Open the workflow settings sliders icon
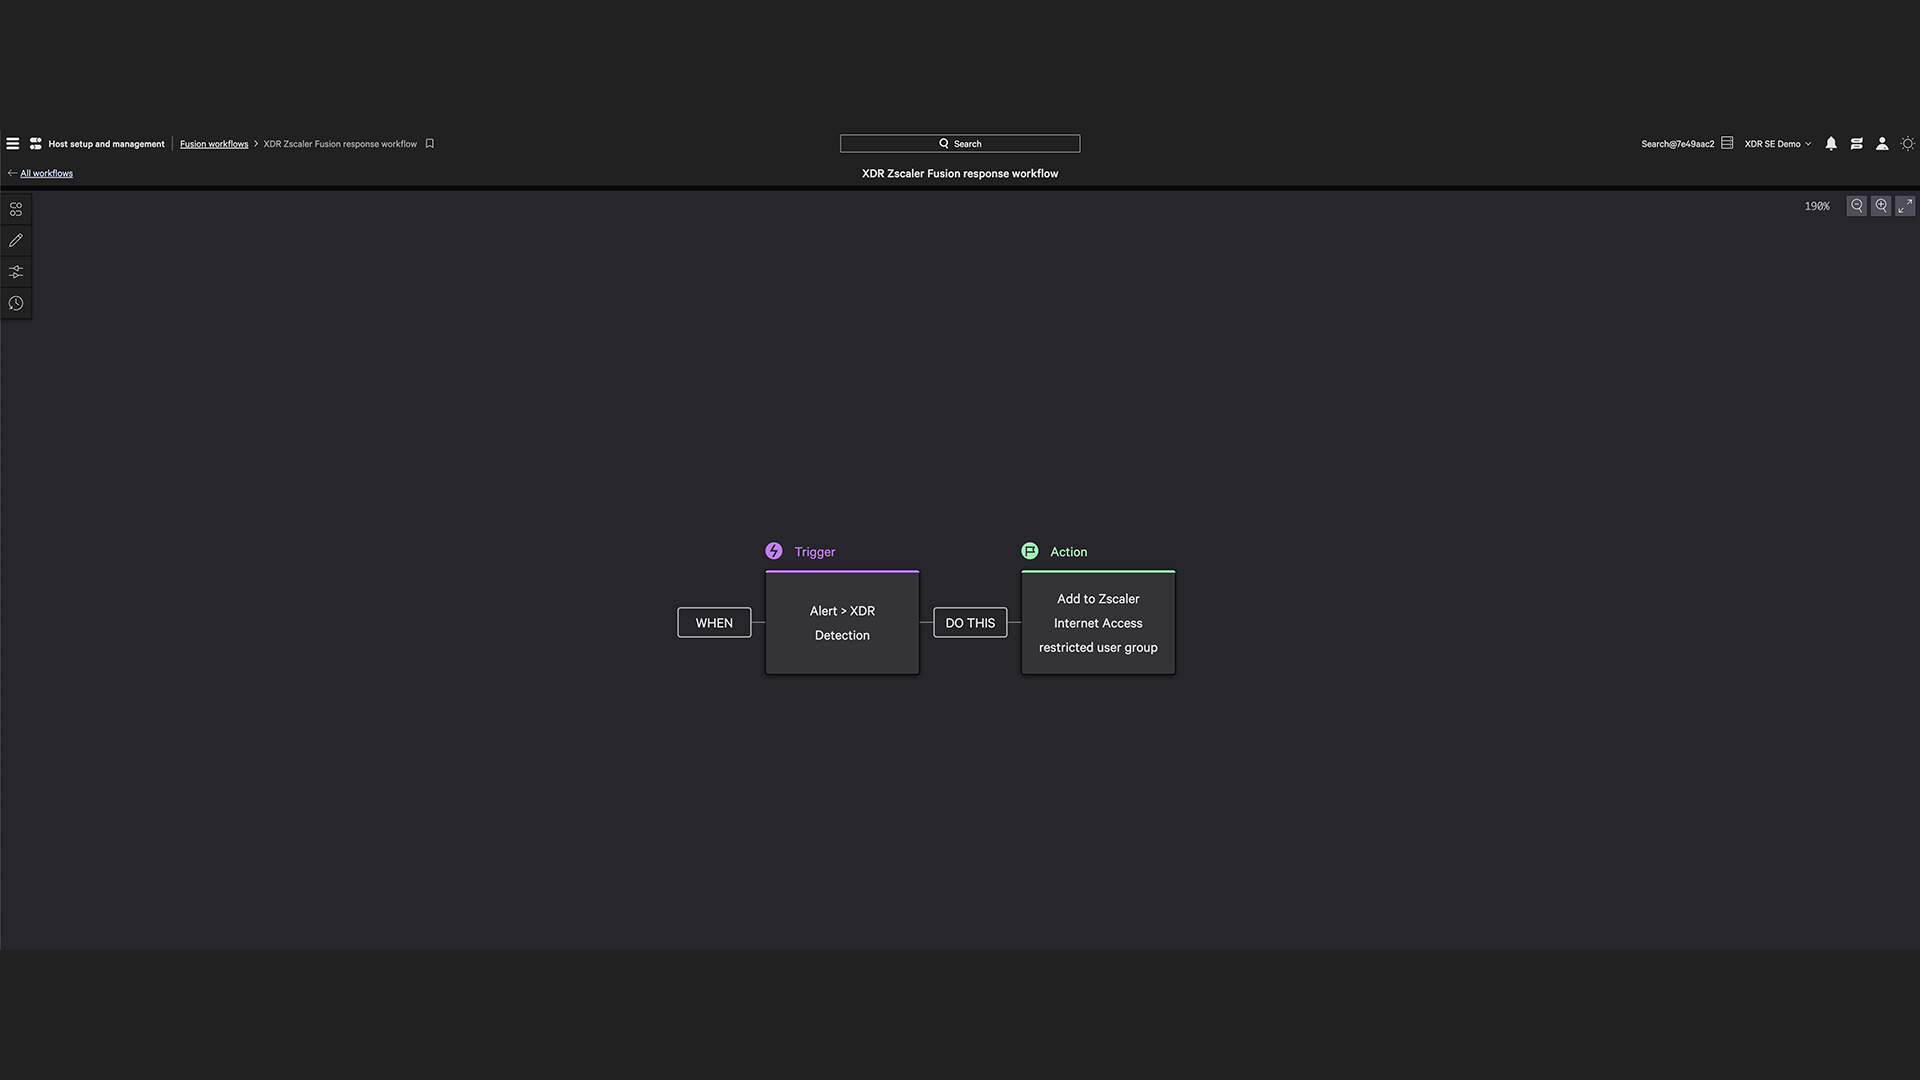The image size is (1920, 1080). [16, 272]
